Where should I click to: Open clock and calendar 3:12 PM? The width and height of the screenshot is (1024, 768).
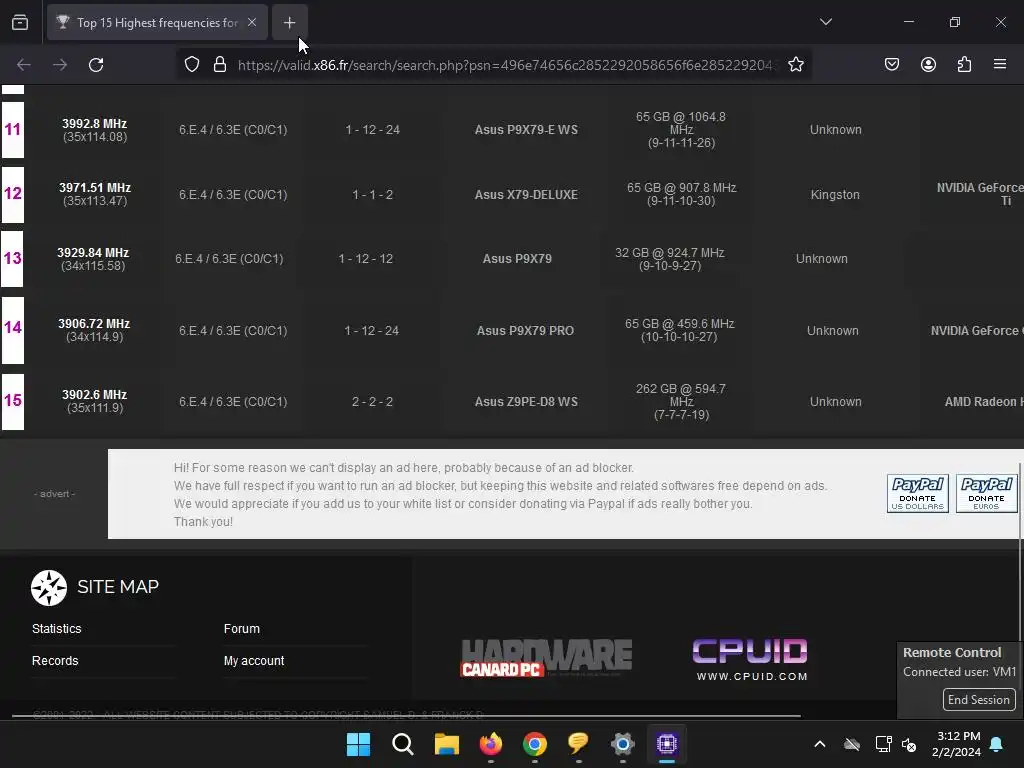click(957, 744)
